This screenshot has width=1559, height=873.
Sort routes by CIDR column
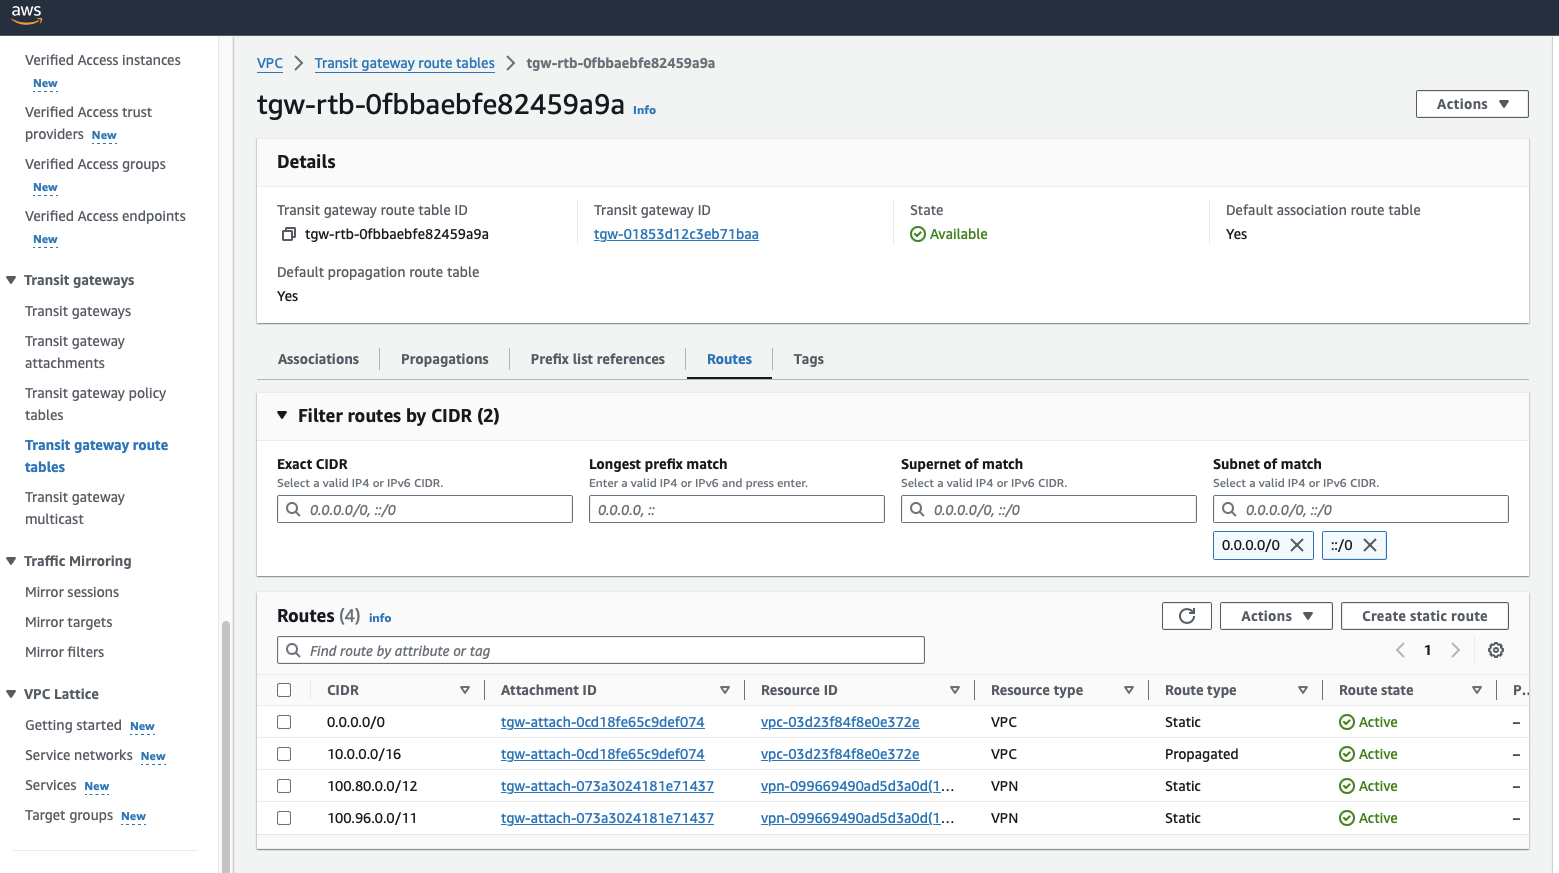coord(464,690)
